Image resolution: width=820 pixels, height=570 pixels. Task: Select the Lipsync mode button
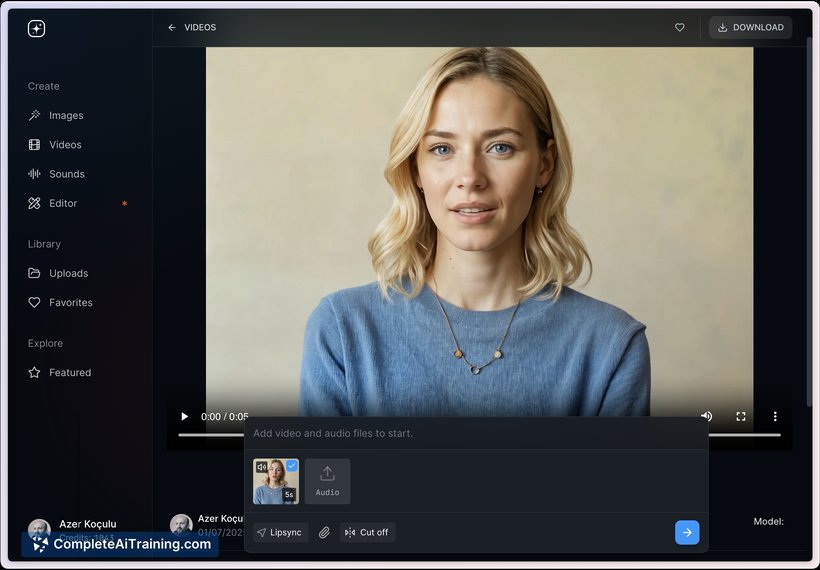[x=280, y=532]
